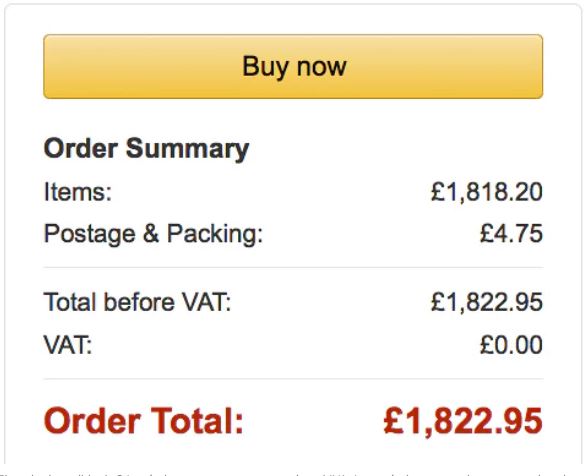Click the red Order Total: label
The width and height of the screenshot is (588, 476).
(144, 421)
